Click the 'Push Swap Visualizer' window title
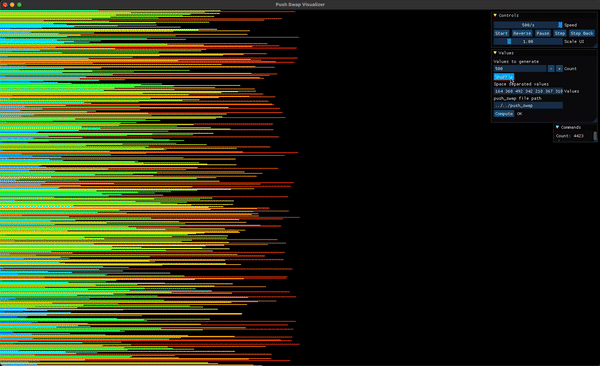600x366 pixels. (300, 5)
